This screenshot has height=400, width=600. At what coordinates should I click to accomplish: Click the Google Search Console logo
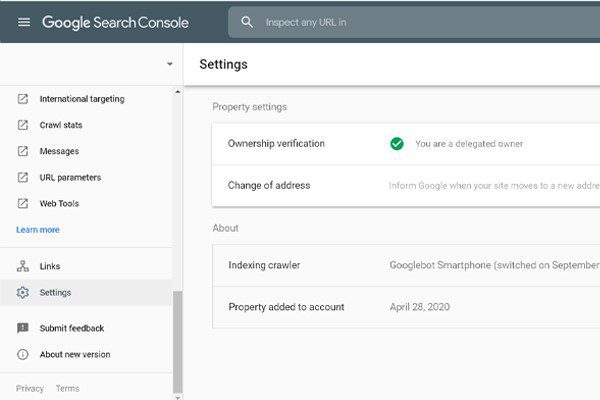coord(115,23)
